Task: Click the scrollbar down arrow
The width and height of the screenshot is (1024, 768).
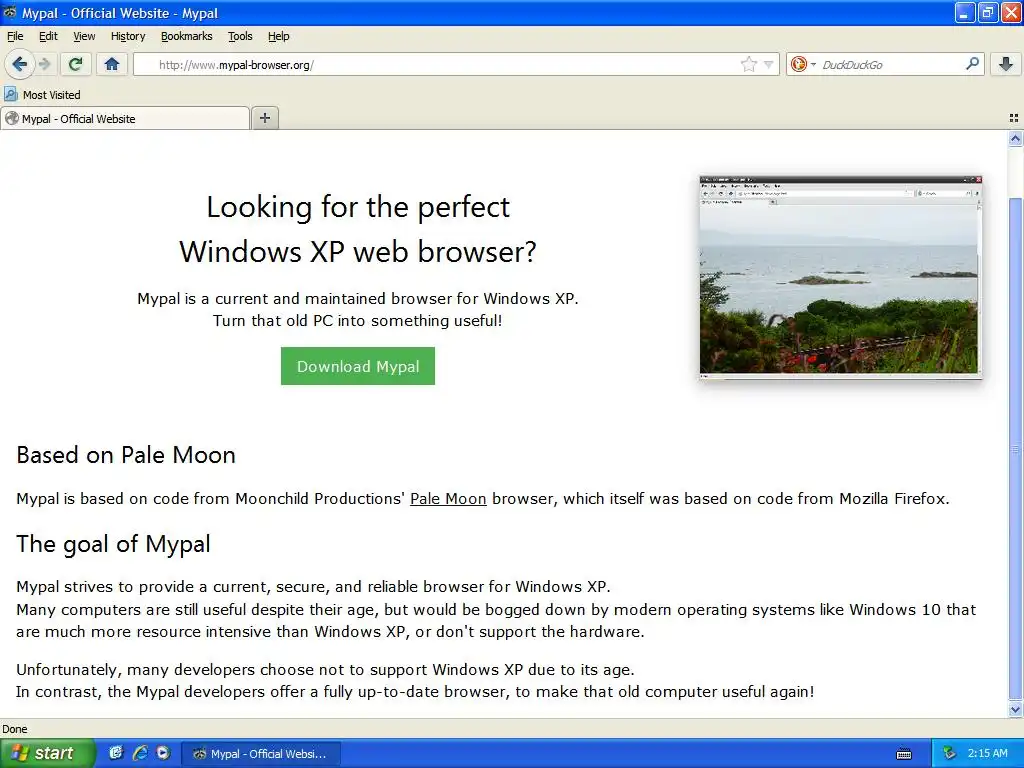Action: 1015,709
